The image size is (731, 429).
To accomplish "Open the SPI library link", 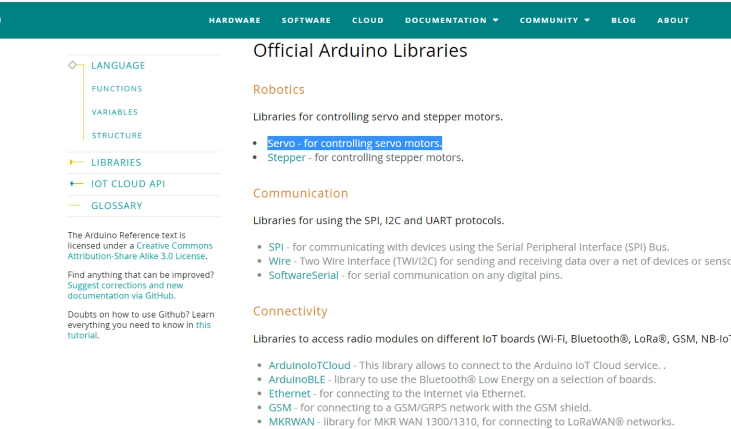I will 276,247.
